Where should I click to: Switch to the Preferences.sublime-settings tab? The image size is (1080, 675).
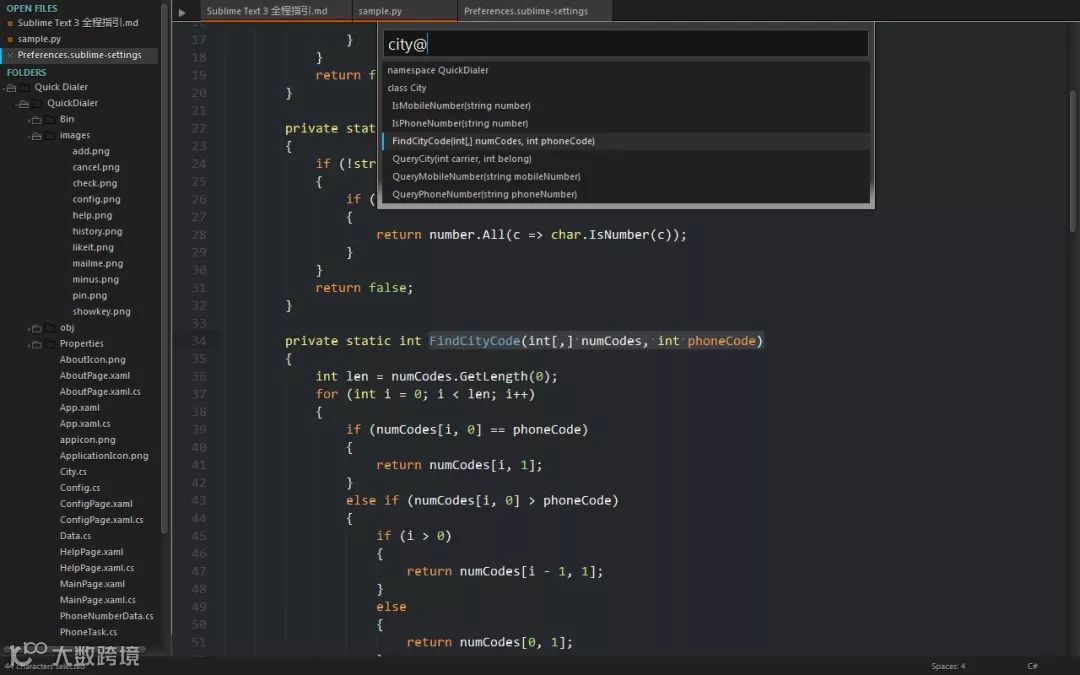pyautogui.click(x=534, y=11)
